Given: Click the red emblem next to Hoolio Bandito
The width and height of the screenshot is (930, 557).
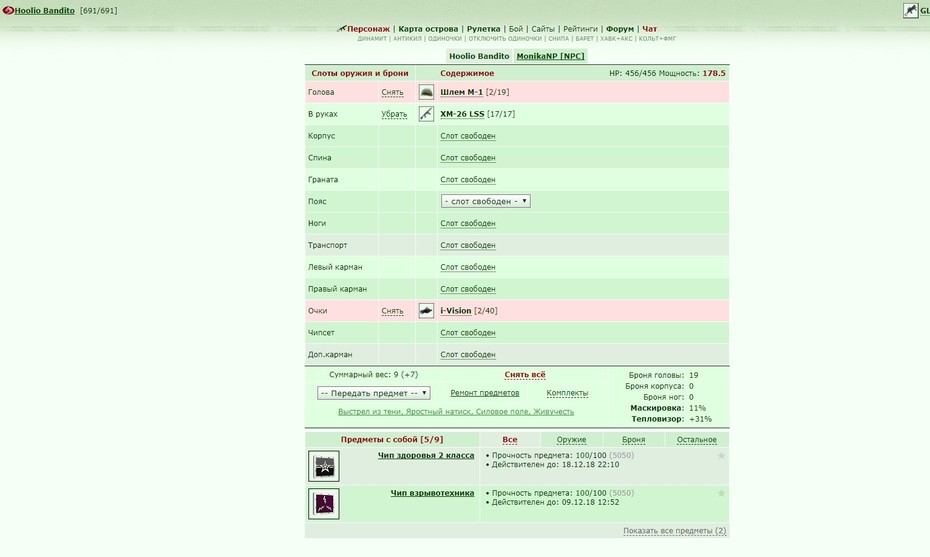Looking at the screenshot, I should [x=8, y=11].
